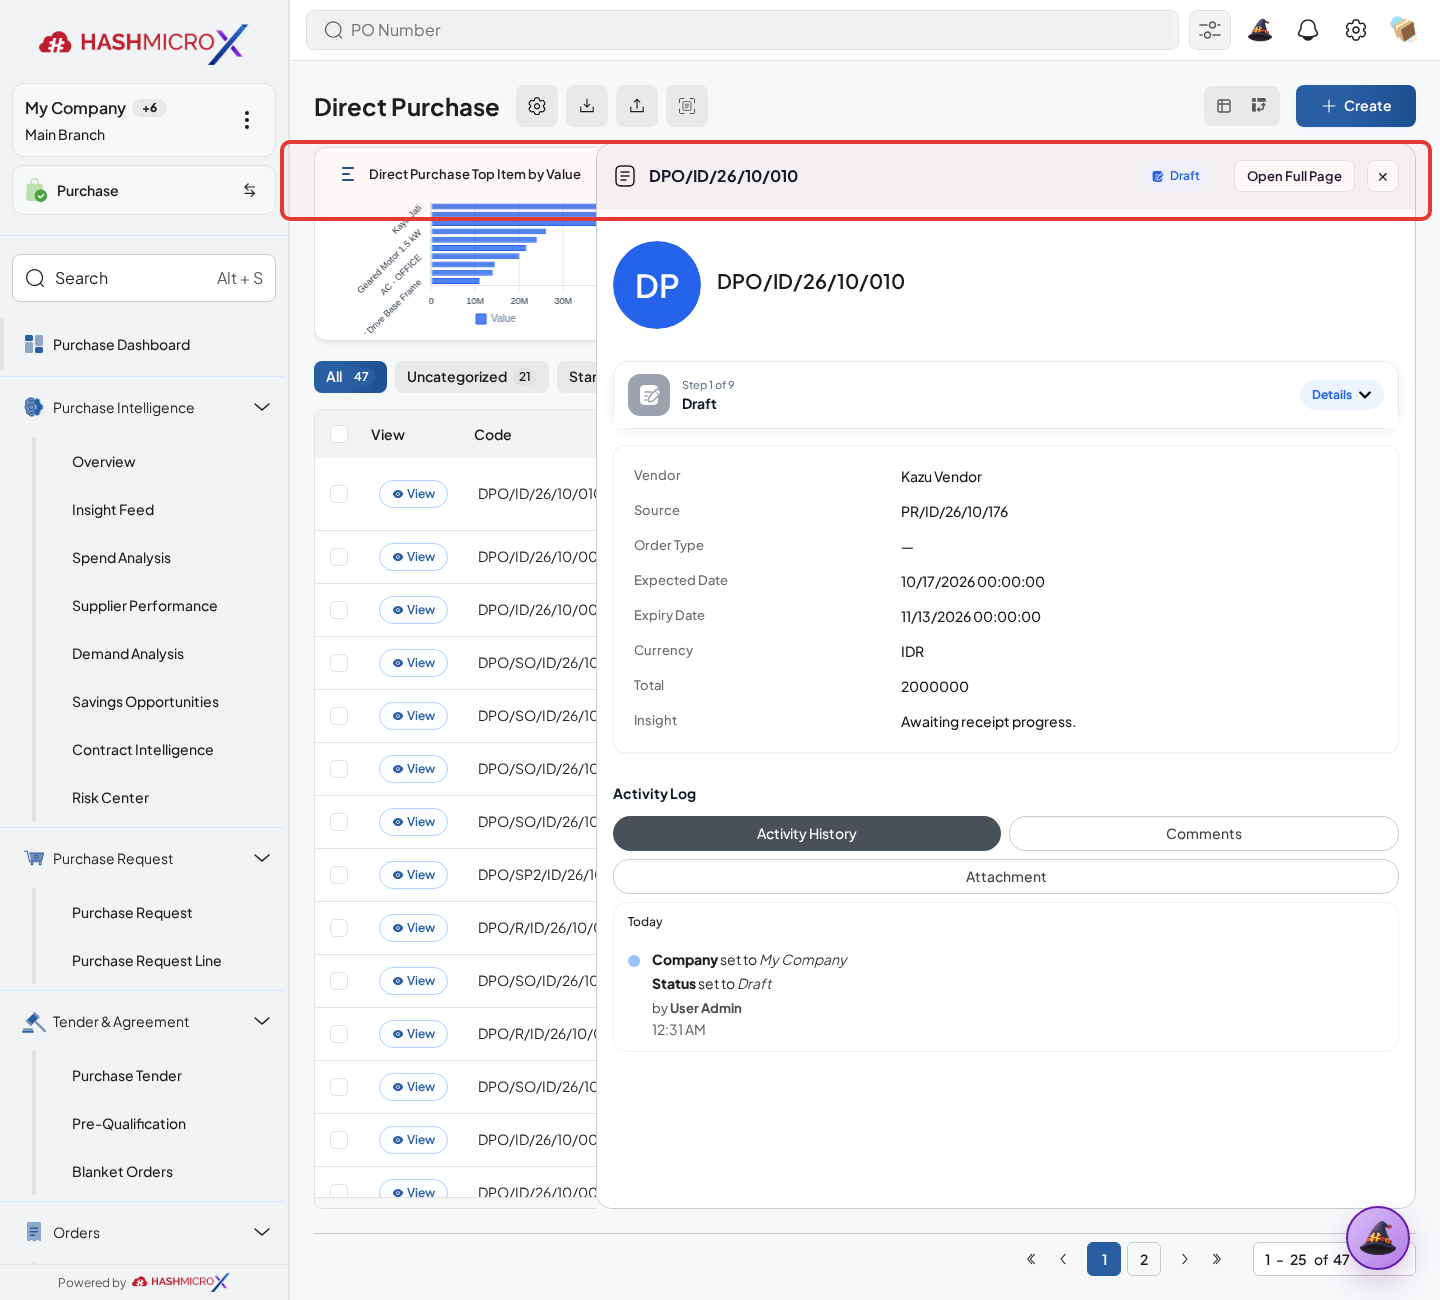1440x1300 pixels.
Task: Tick the checkbox for the first DPO/ID/26/10 row
Action: click(x=339, y=494)
